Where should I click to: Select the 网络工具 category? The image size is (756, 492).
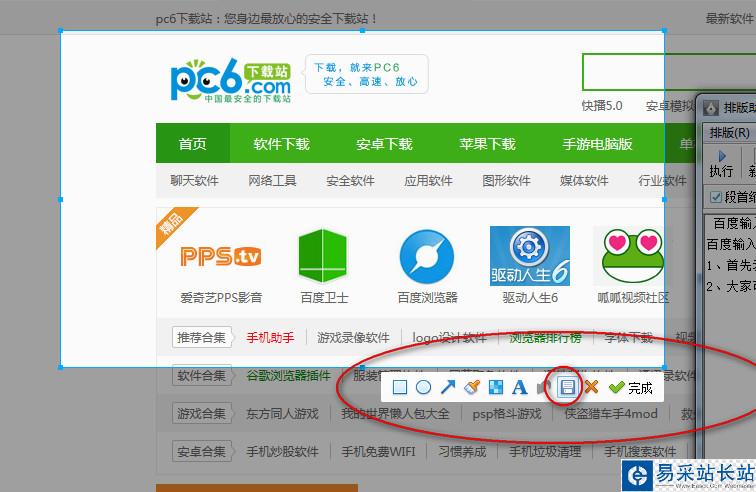click(272, 181)
